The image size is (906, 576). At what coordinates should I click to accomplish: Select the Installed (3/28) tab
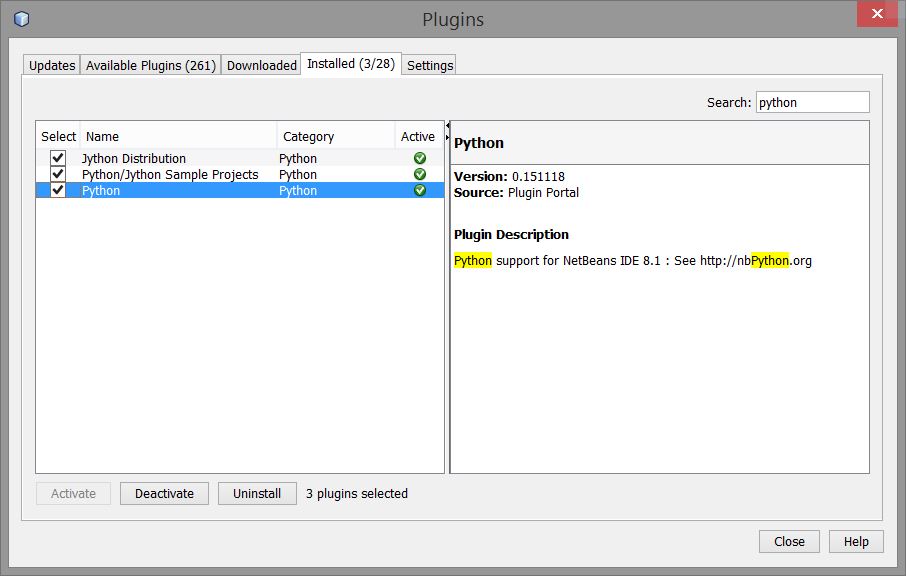351,64
